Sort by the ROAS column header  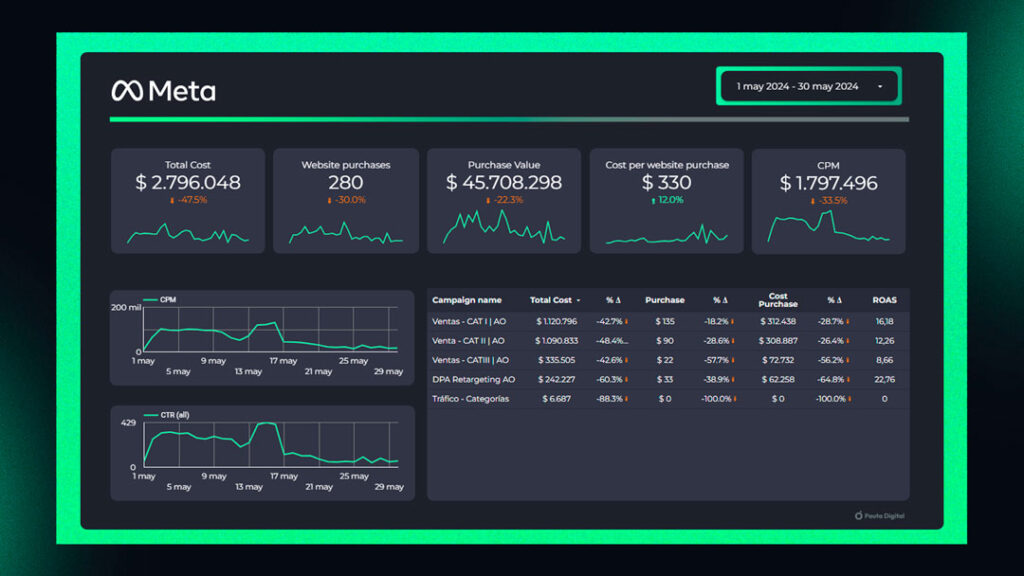884,300
